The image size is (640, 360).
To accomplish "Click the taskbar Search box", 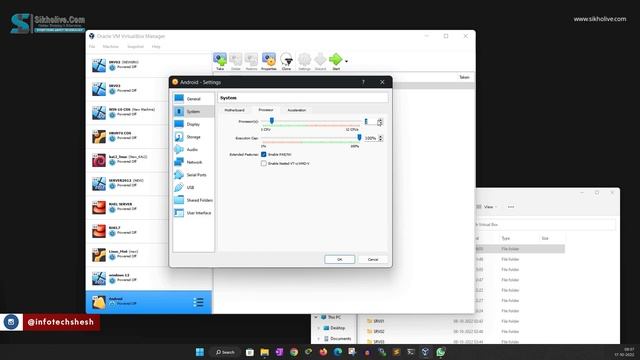I will tap(225, 352).
